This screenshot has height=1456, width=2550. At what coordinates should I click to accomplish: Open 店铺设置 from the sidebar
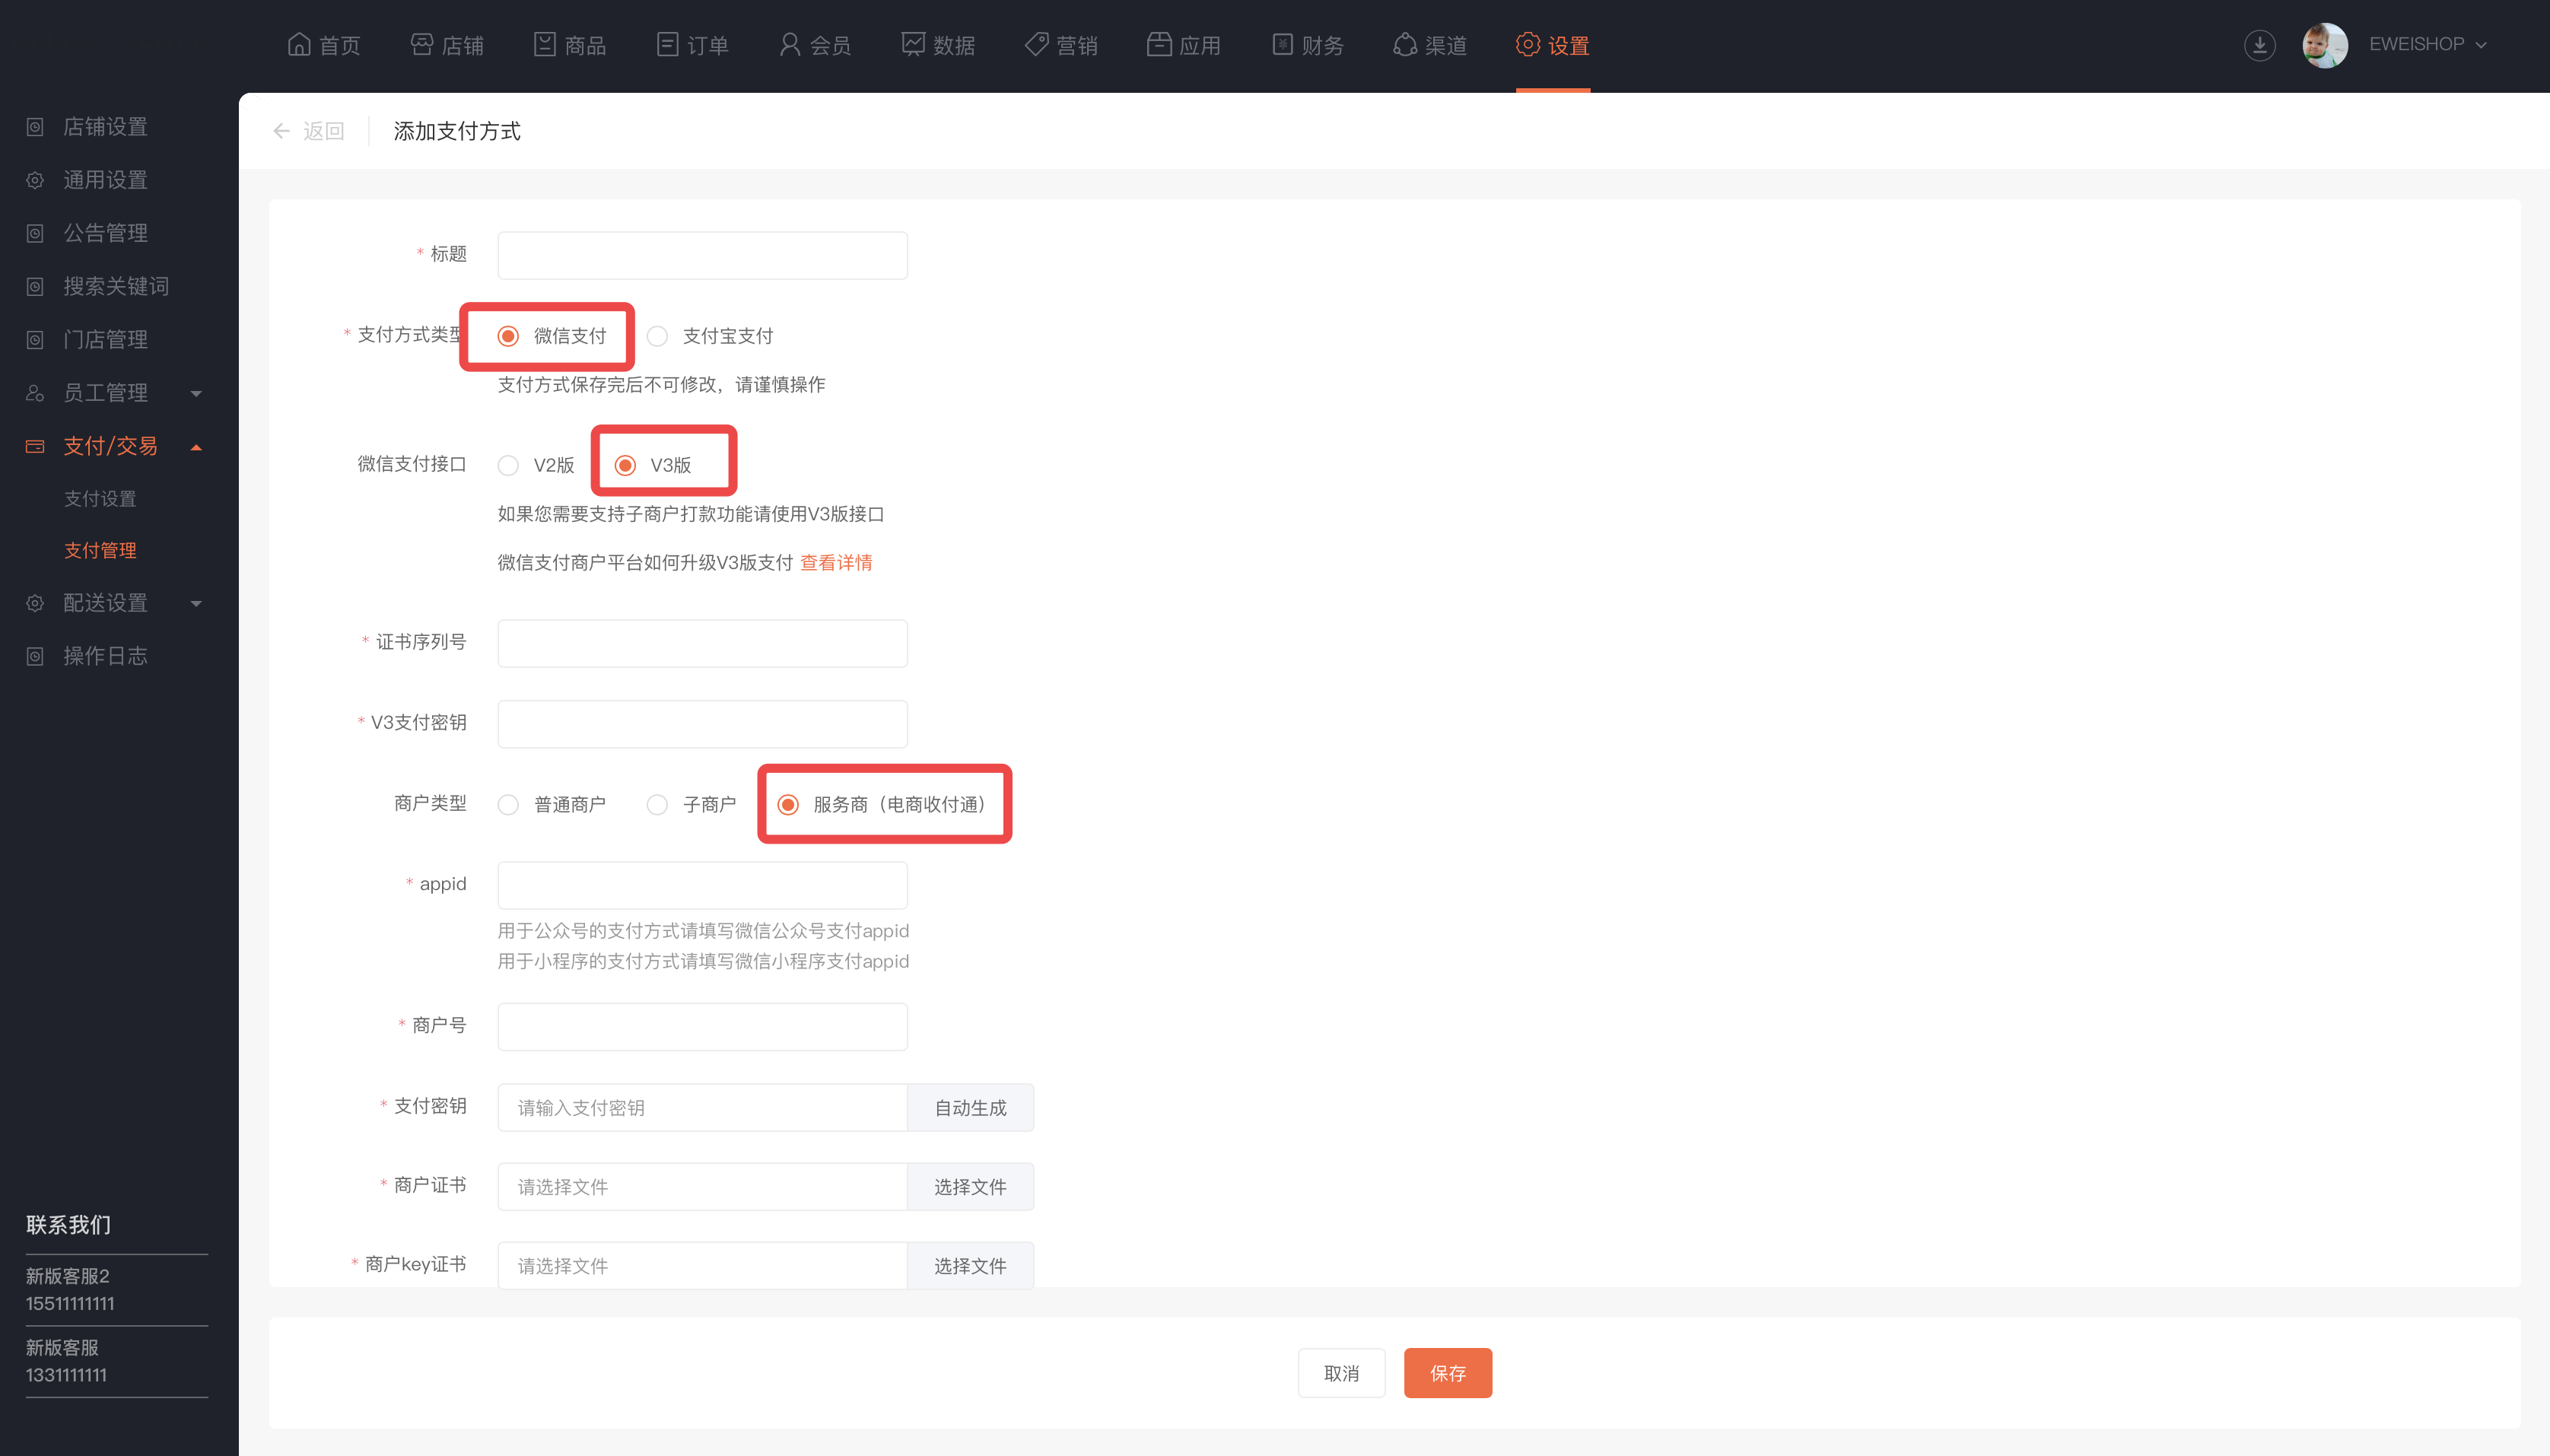tap(105, 127)
